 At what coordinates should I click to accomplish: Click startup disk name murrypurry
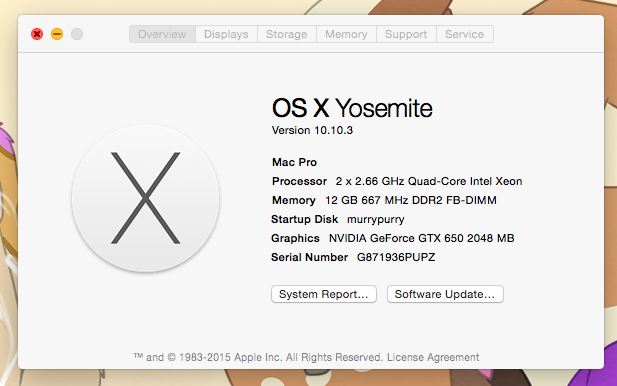(x=375, y=220)
